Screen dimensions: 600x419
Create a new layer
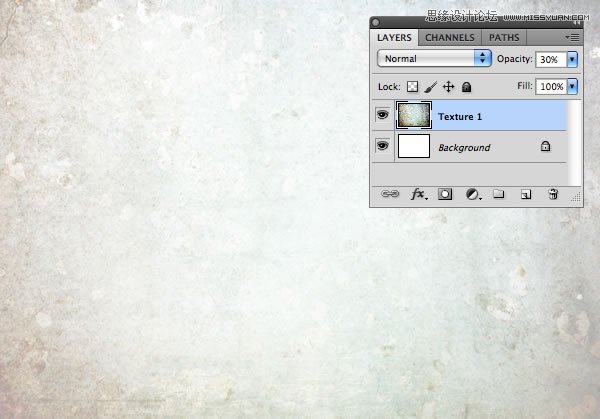pos(525,194)
